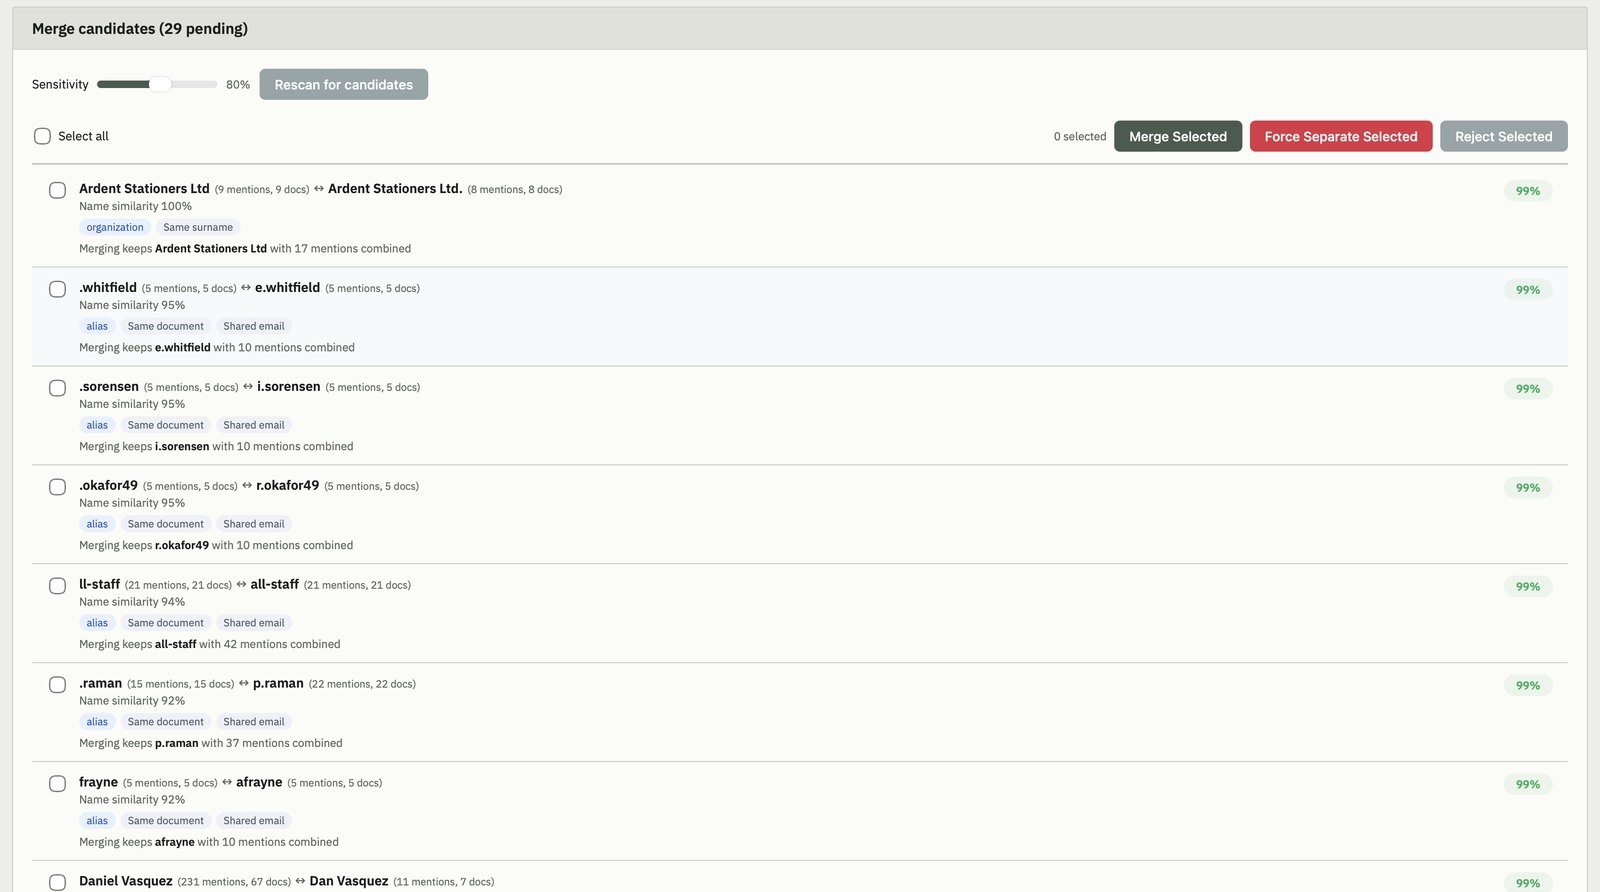Screen dimensions: 1600x892
Task: Click the 'alias' tag in the e.whitfield row
Action: [97, 326]
